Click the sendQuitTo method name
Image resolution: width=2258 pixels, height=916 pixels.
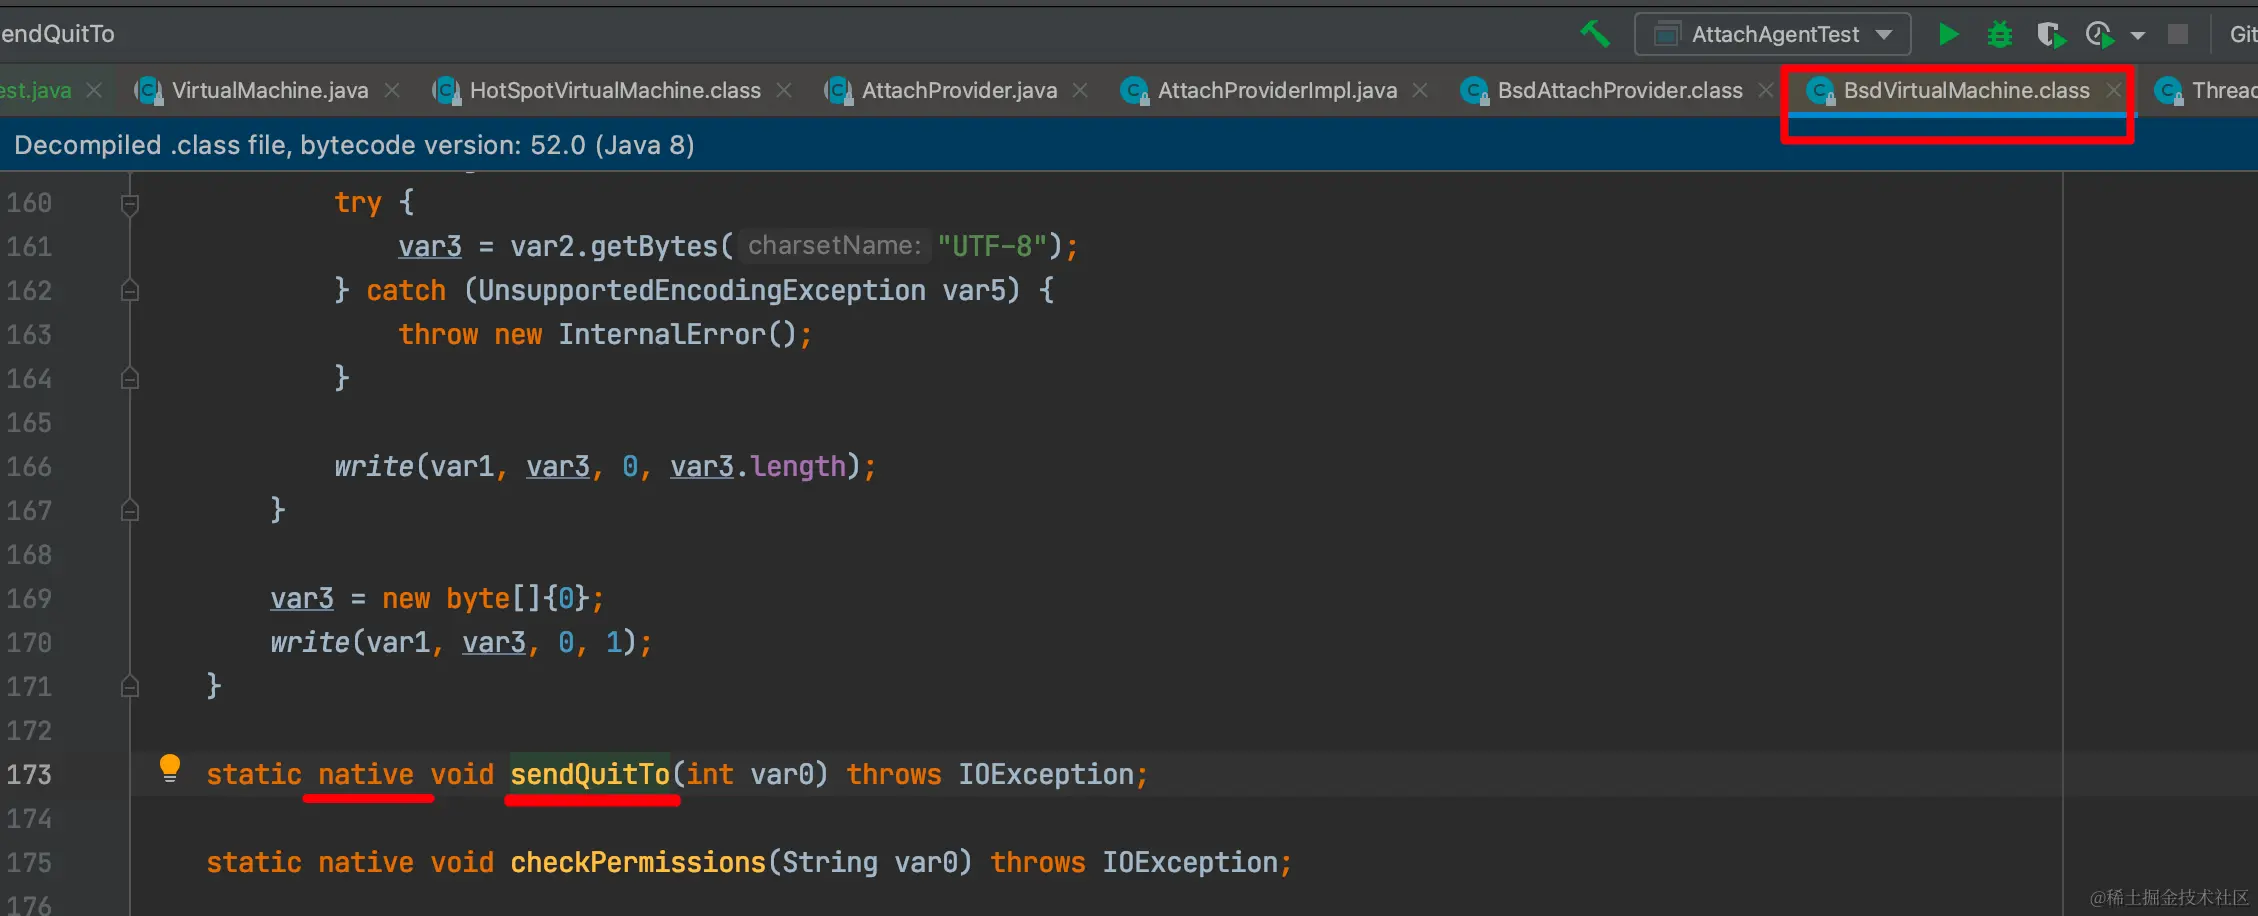click(x=590, y=774)
